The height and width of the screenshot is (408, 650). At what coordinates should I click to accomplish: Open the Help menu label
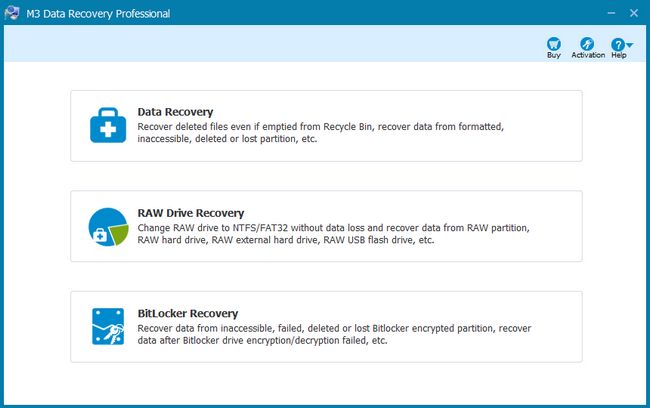click(x=618, y=56)
